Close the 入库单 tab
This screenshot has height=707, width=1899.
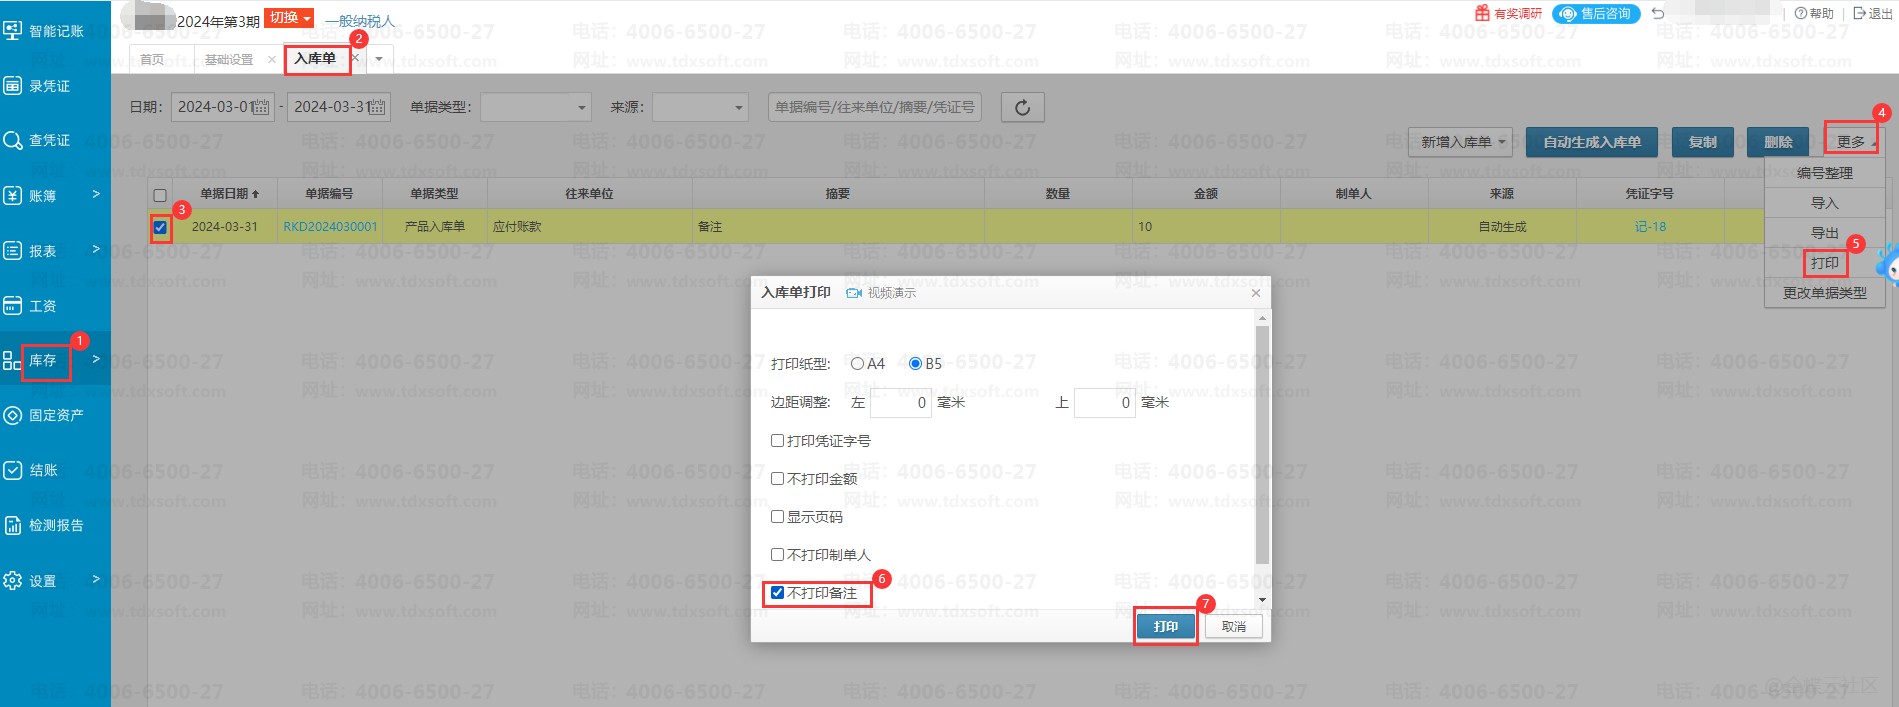click(x=355, y=58)
